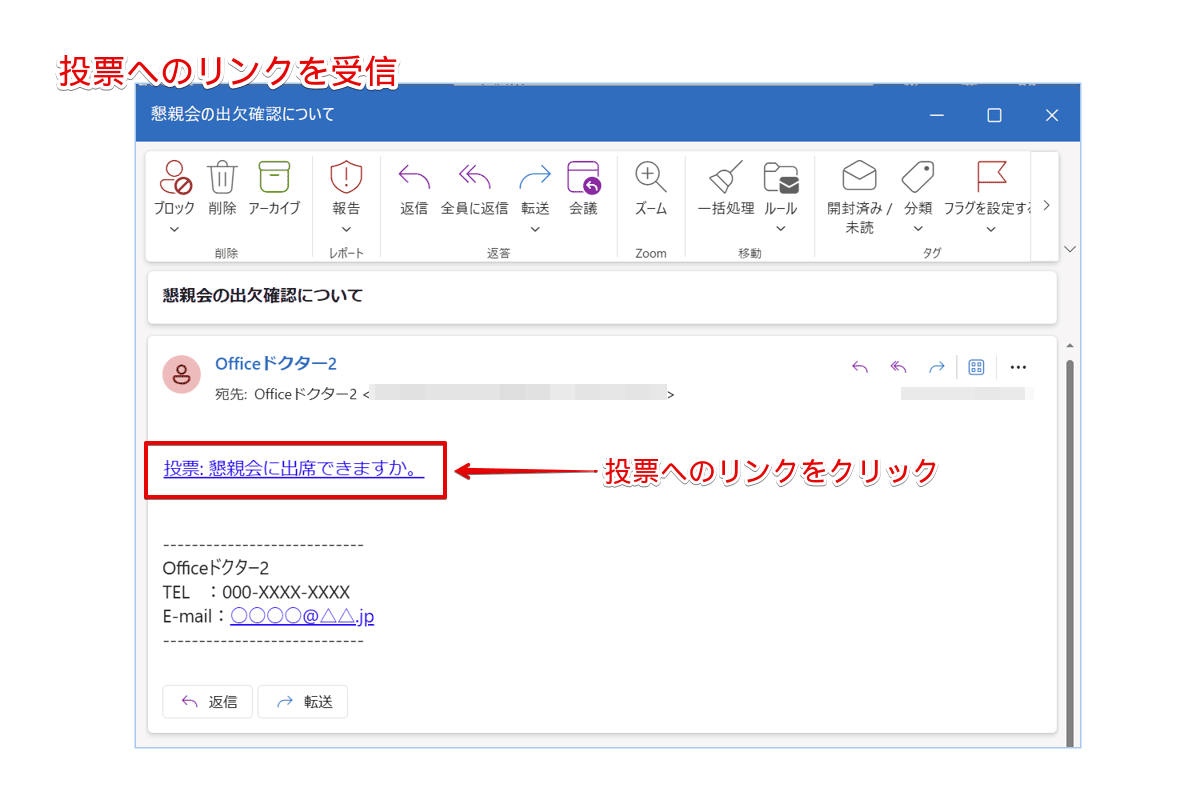Image resolution: width=1200 pixels, height=800 pixels.
Task: Open more actions via the ellipsis icon
Action: (x=1018, y=367)
